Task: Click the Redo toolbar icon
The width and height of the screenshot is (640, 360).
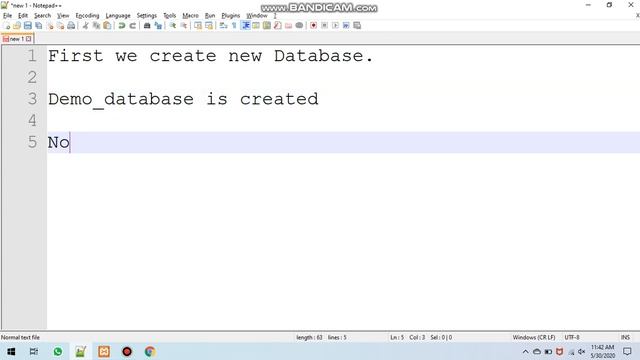Action: 133,26
